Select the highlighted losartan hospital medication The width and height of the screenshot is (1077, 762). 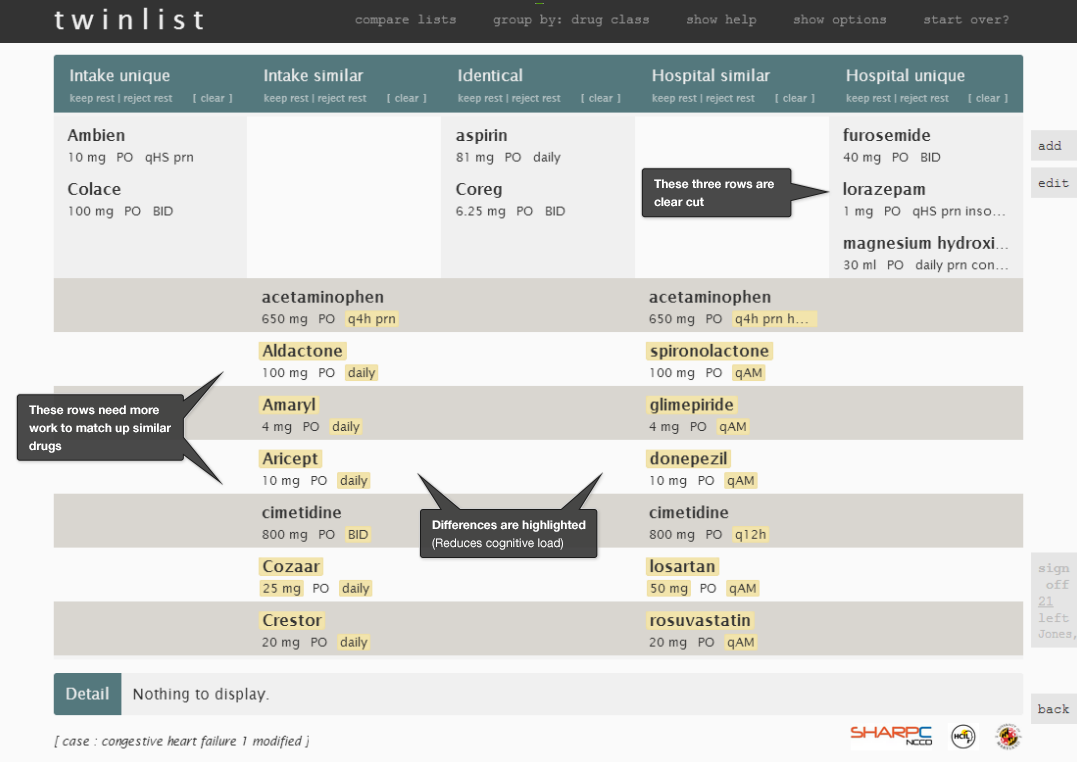pyautogui.click(x=684, y=567)
